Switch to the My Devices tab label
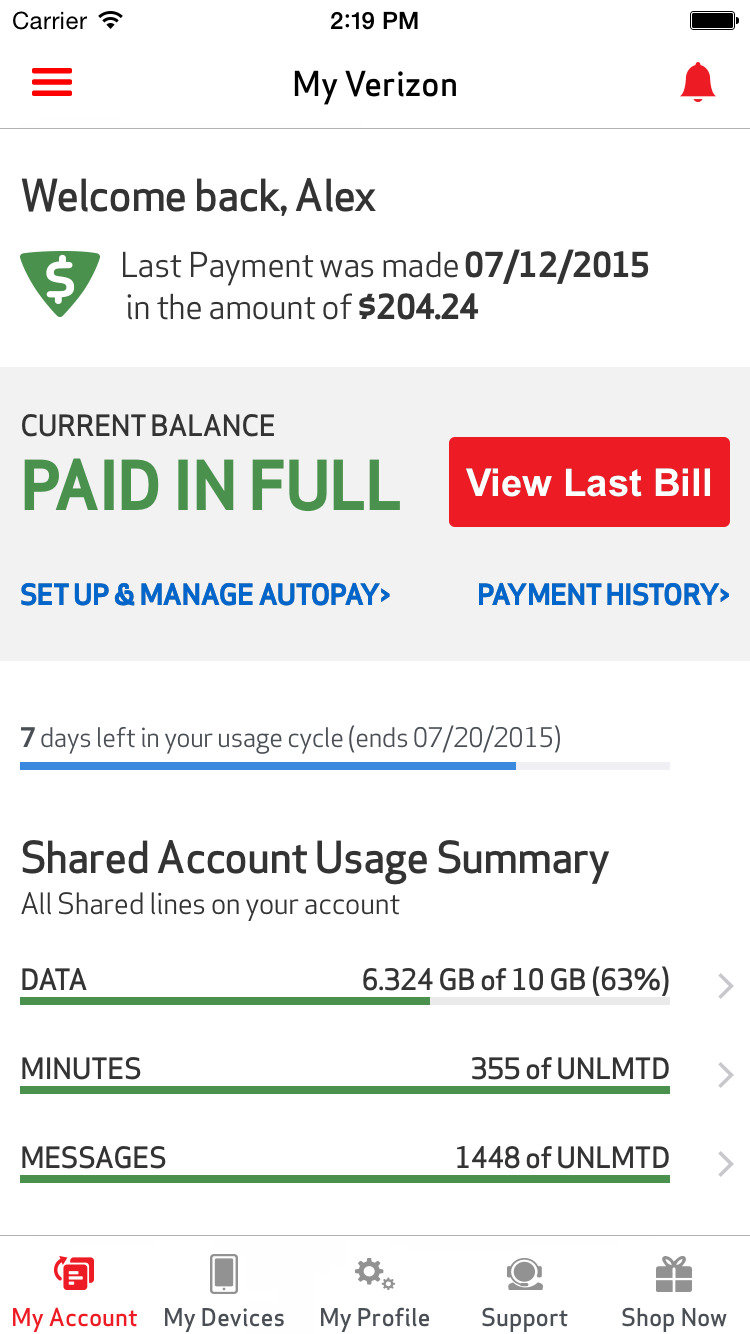Screen dimensions: 750x1334 click(224, 1317)
